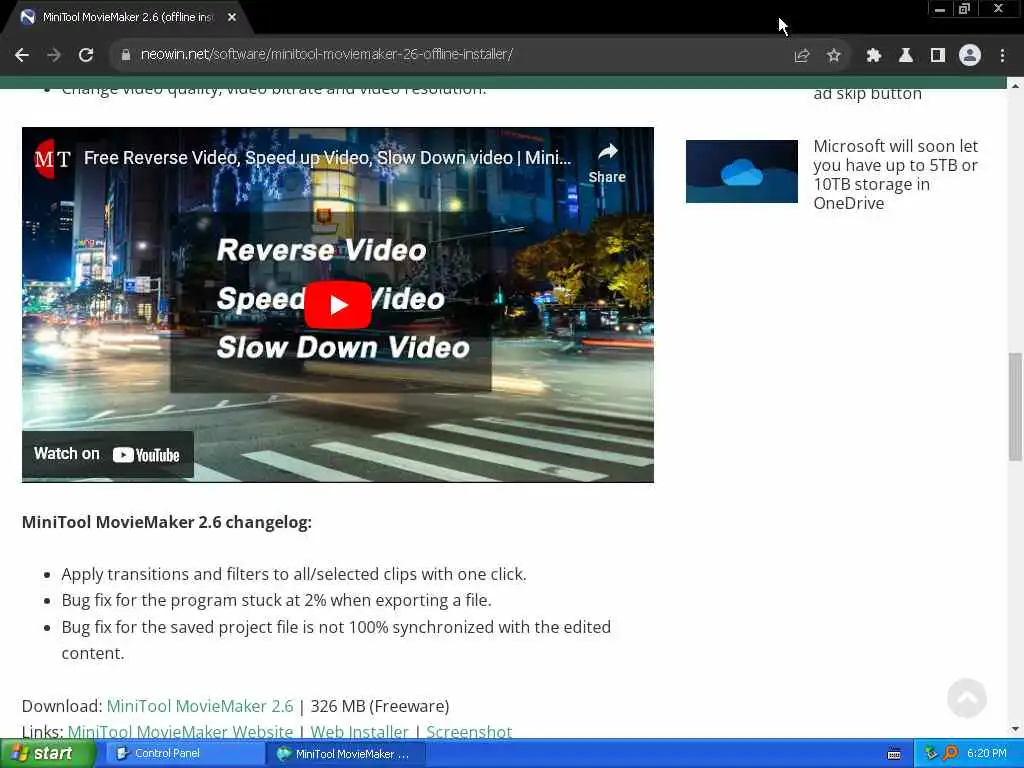Click the on-screen keyboard taskbar icon

pos(895,754)
